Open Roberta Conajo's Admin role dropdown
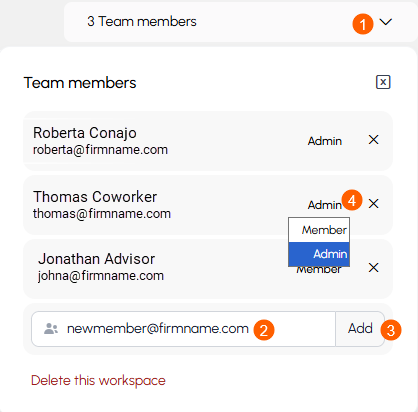The height and width of the screenshot is (412, 418). [325, 141]
